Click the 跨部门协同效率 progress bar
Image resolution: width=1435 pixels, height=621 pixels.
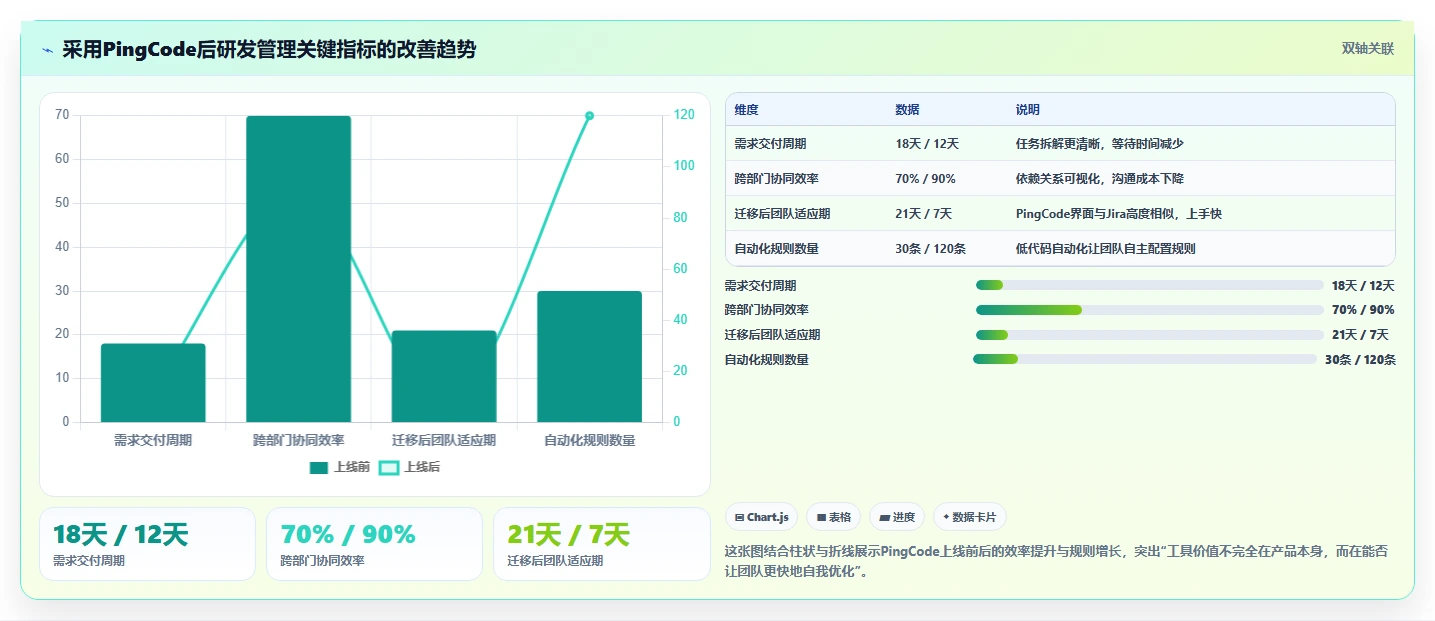[x=1150, y=310]
